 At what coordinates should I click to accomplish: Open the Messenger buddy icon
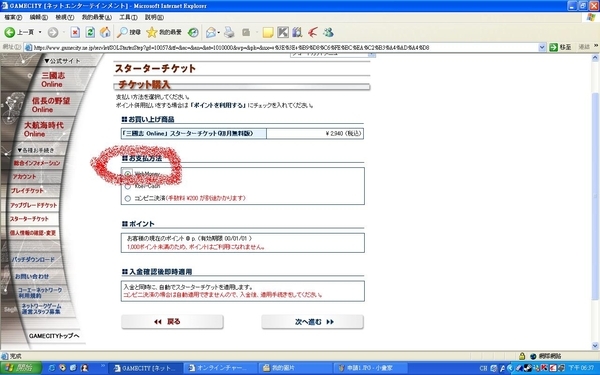point(328,33)
